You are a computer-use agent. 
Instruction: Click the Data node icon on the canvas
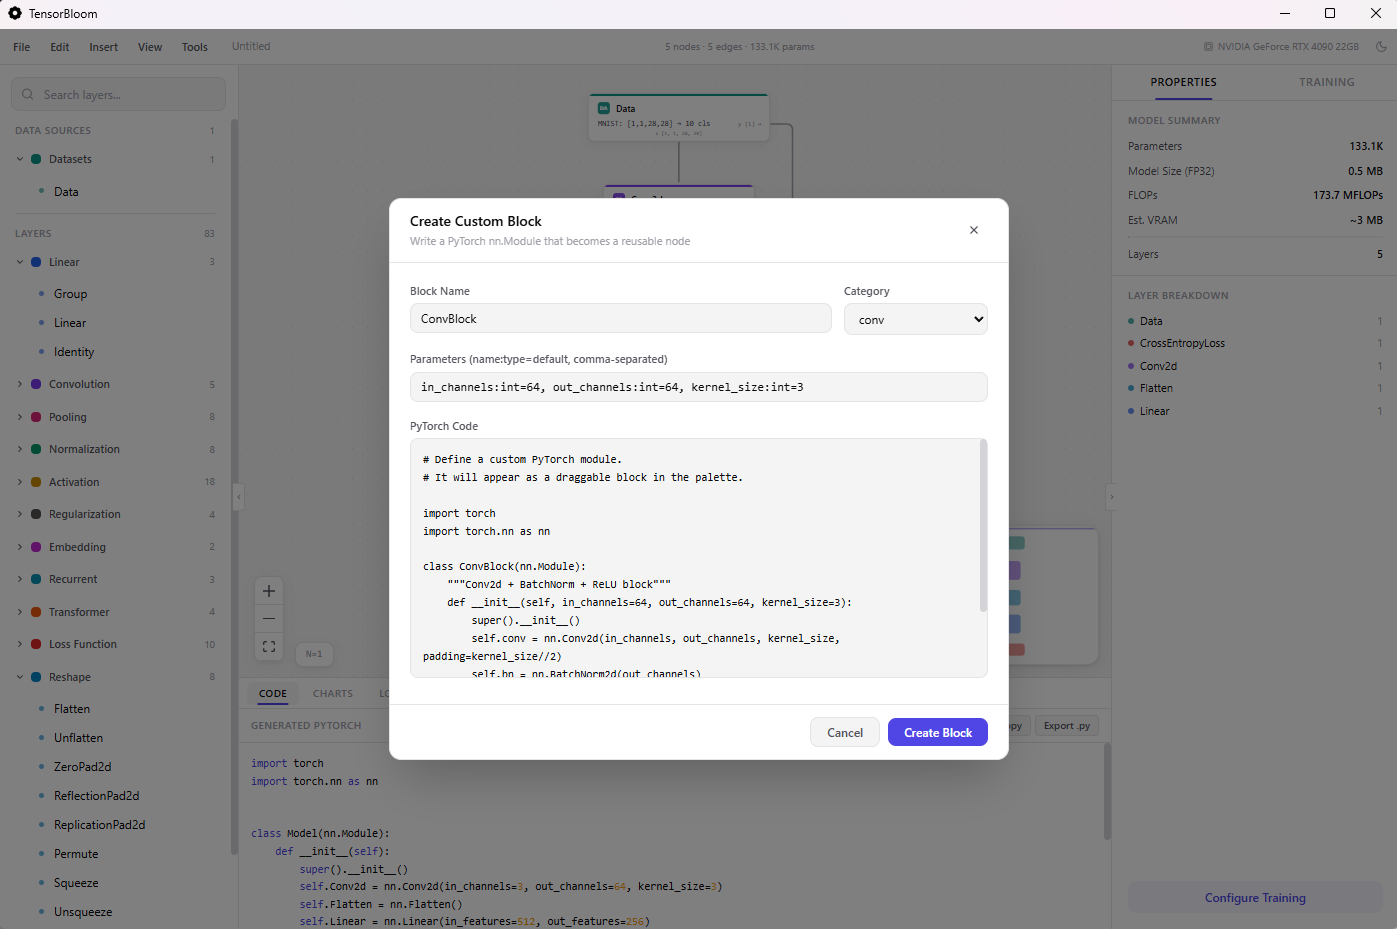[x=603, y=108]
